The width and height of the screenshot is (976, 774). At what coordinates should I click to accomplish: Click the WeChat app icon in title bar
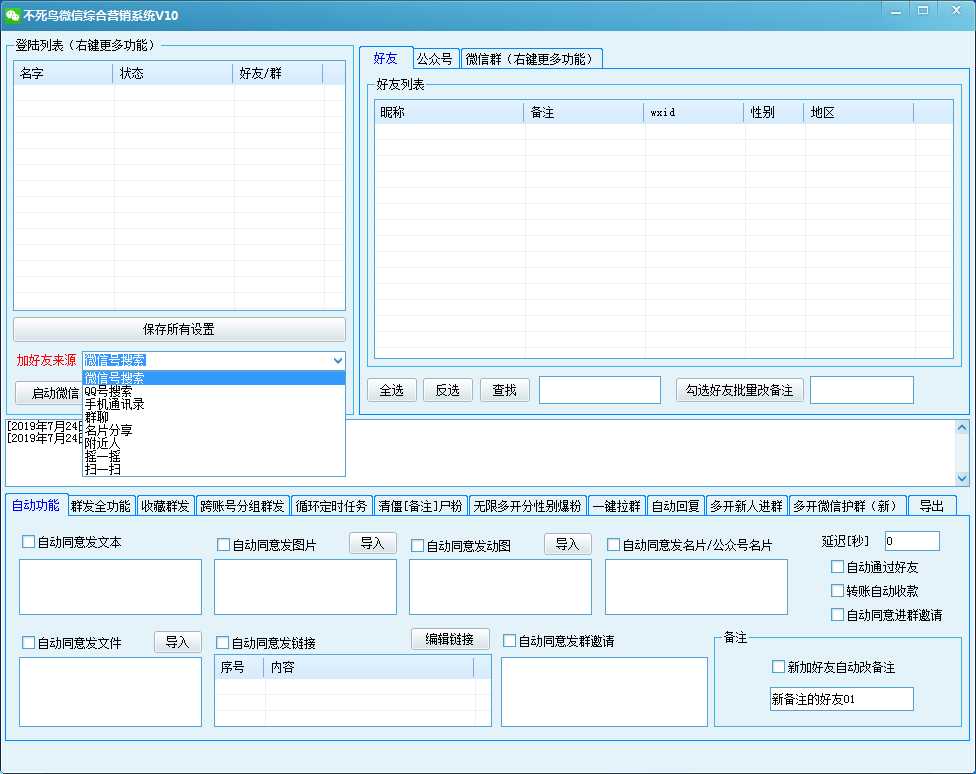click(13, 15)
